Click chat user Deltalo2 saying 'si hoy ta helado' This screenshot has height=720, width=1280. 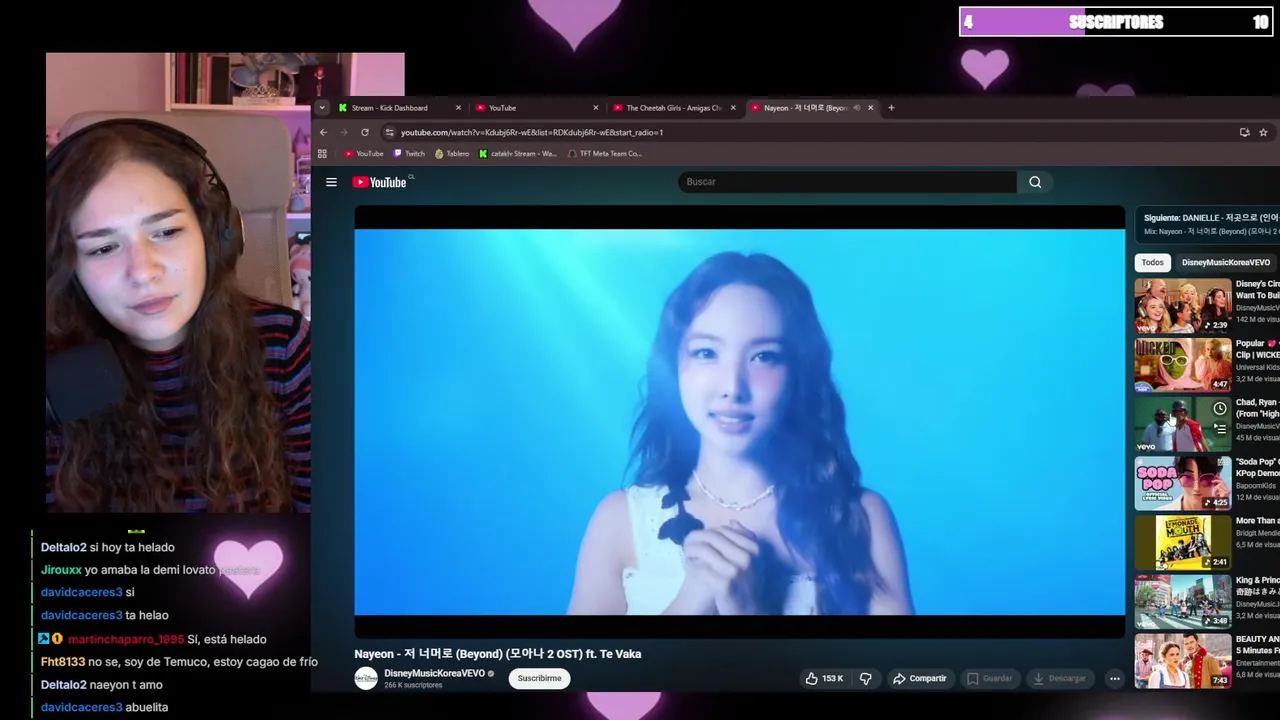(108, 547)
